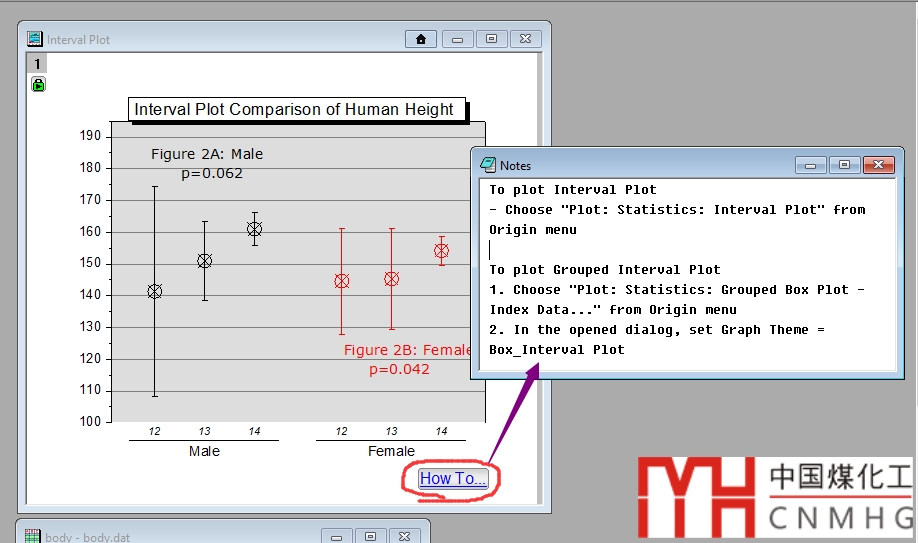
Task: Activate the body - body.dat window title bar
Action: [180, 536]
